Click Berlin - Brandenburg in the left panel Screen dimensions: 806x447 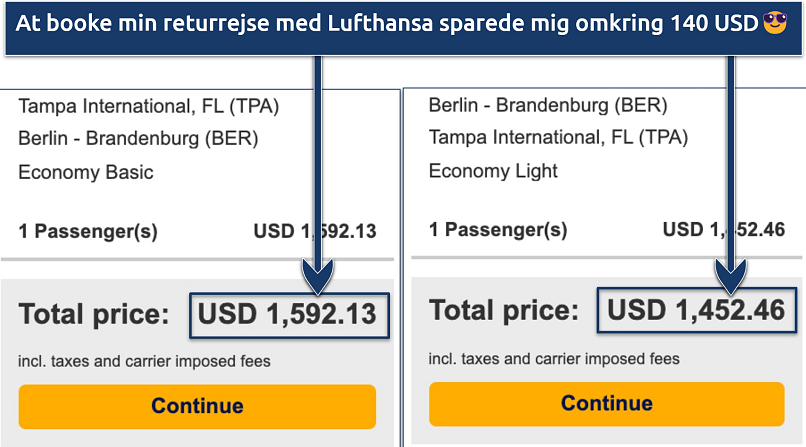(138, 138)
